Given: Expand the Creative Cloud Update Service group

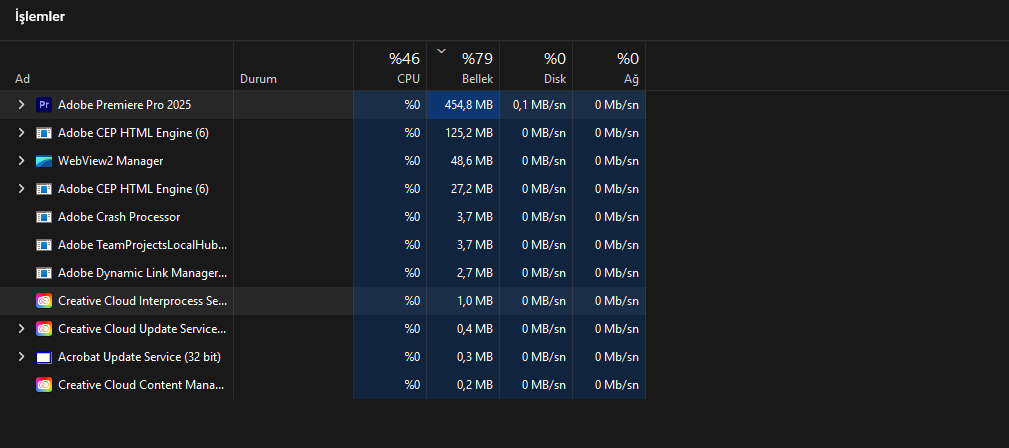Looking at the screenshot, I should tap(21, 329).
